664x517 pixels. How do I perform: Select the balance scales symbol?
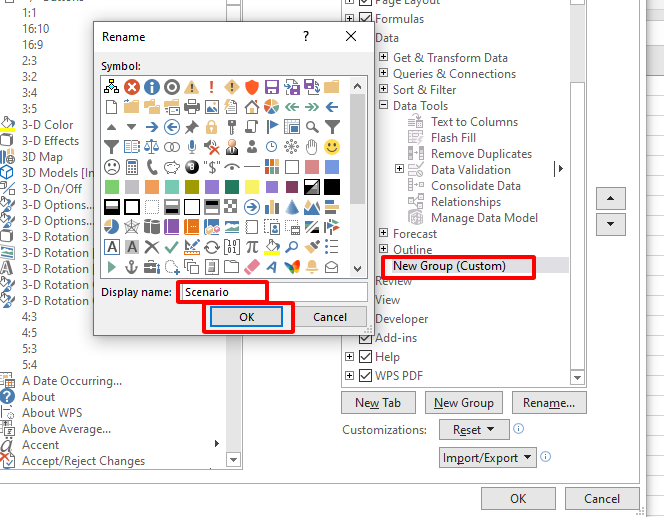pos(152,147)
